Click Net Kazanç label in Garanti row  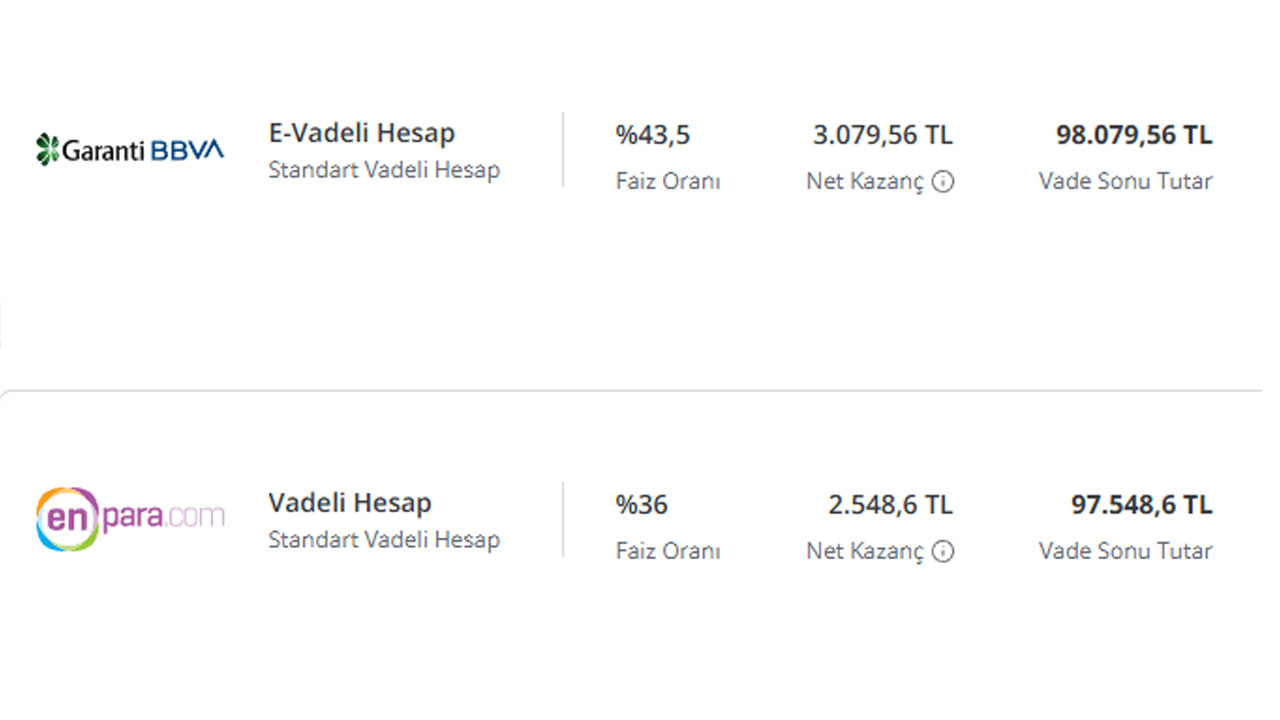click(866, 183)
